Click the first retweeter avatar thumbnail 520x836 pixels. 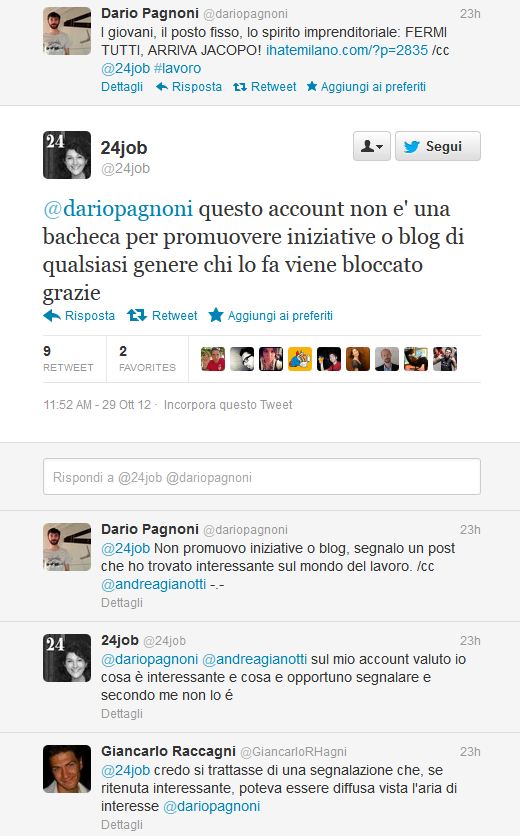(213, 359)
